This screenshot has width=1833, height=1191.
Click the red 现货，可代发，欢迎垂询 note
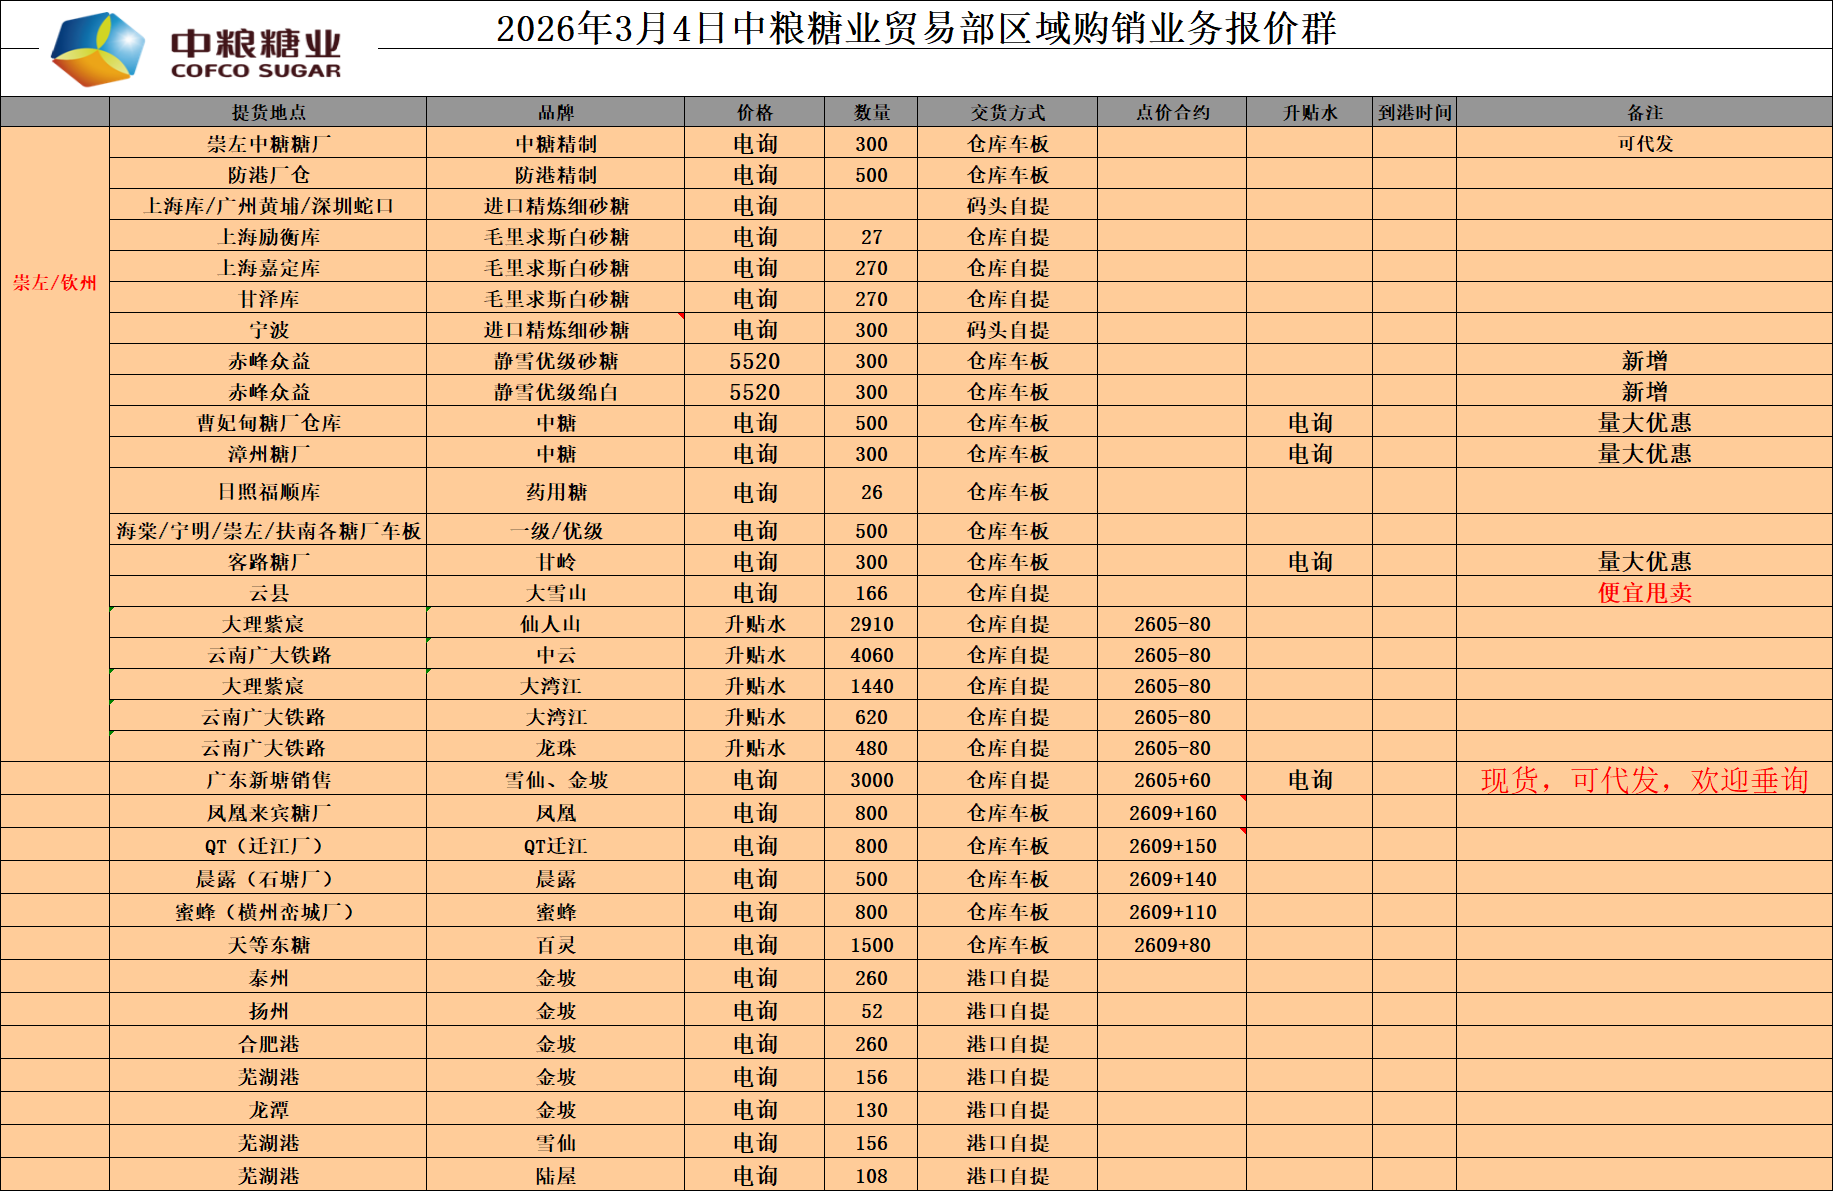click(1644, 780)
